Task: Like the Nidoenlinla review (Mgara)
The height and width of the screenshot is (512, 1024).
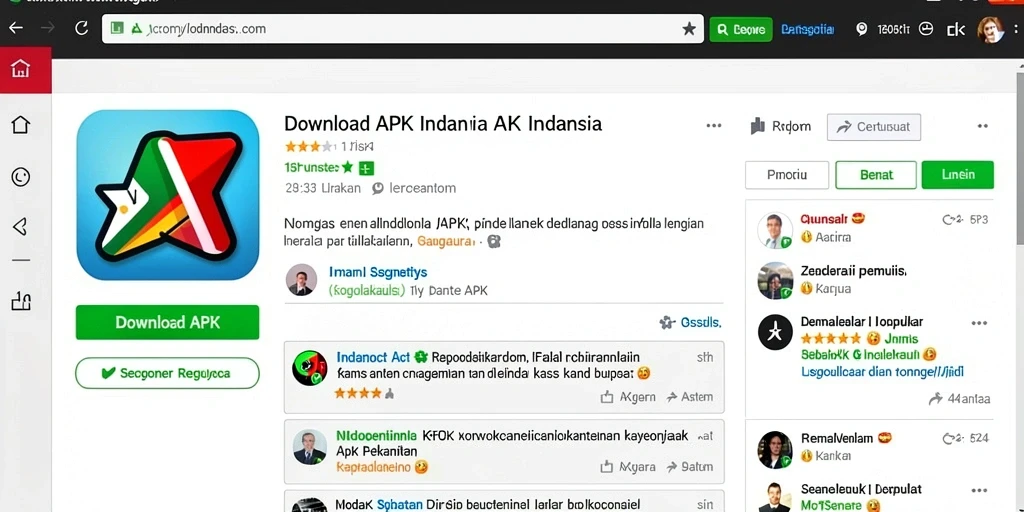Action: tap(628, 467)
